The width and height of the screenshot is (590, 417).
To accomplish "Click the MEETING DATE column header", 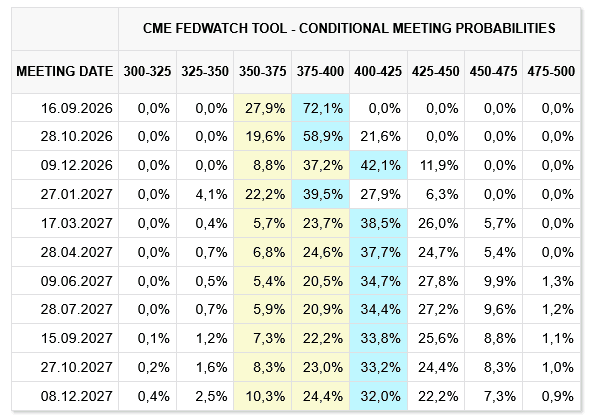I will [65, 72].
